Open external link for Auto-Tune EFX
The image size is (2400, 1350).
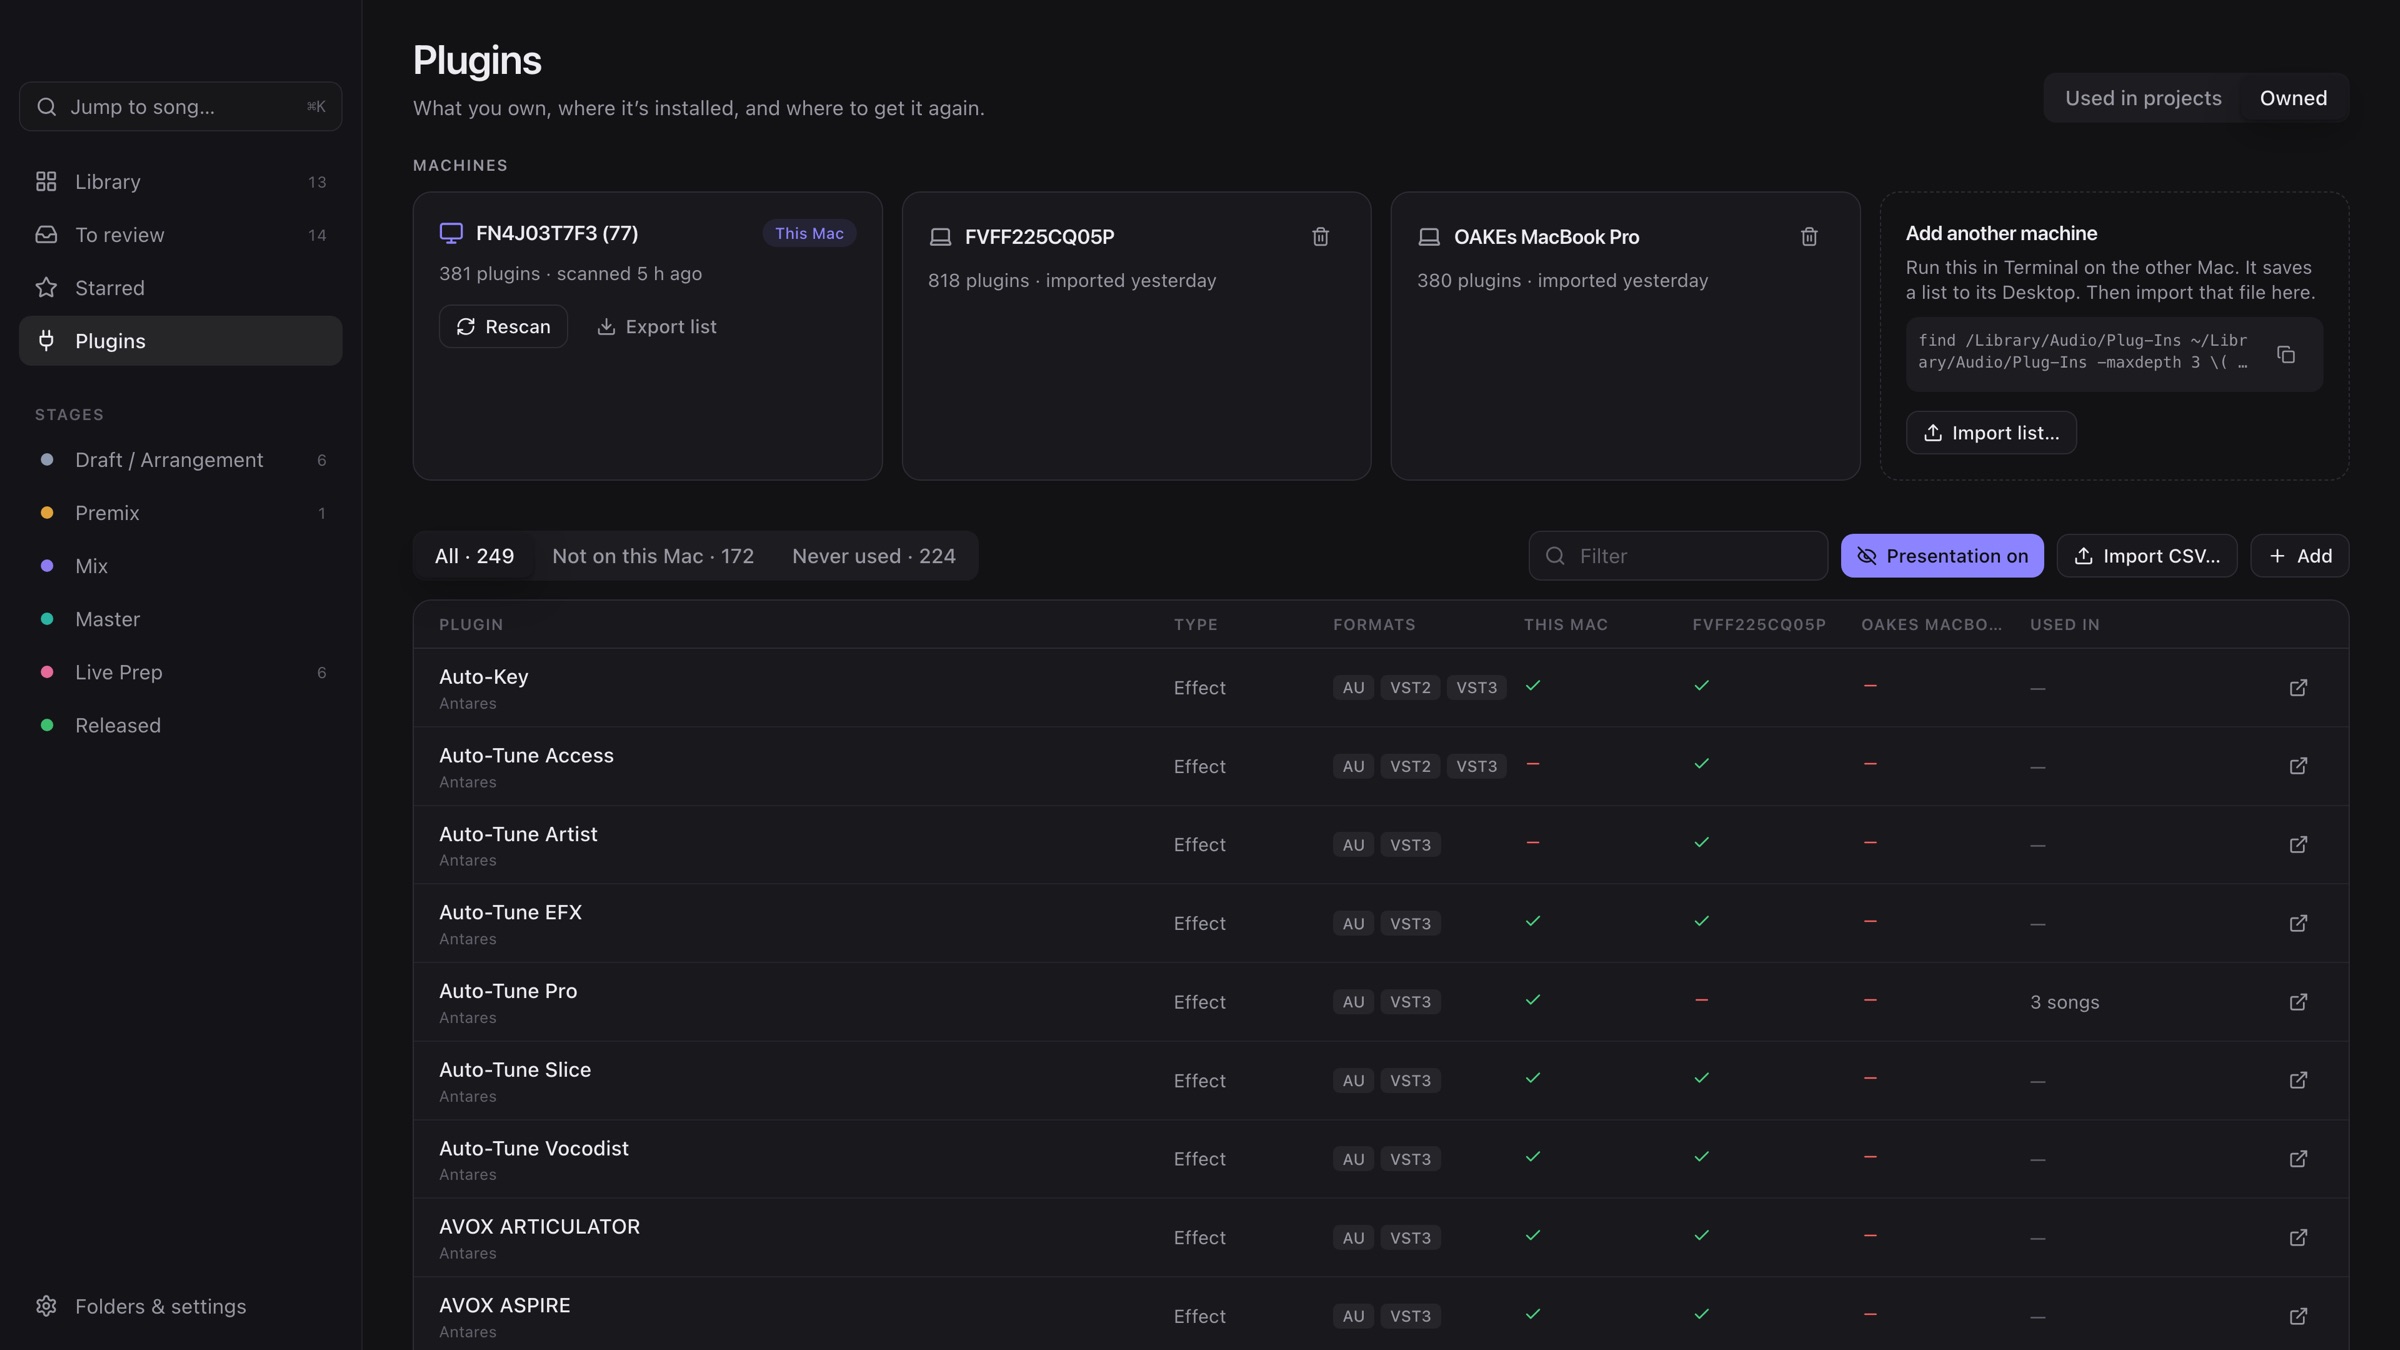(2298, 923)
